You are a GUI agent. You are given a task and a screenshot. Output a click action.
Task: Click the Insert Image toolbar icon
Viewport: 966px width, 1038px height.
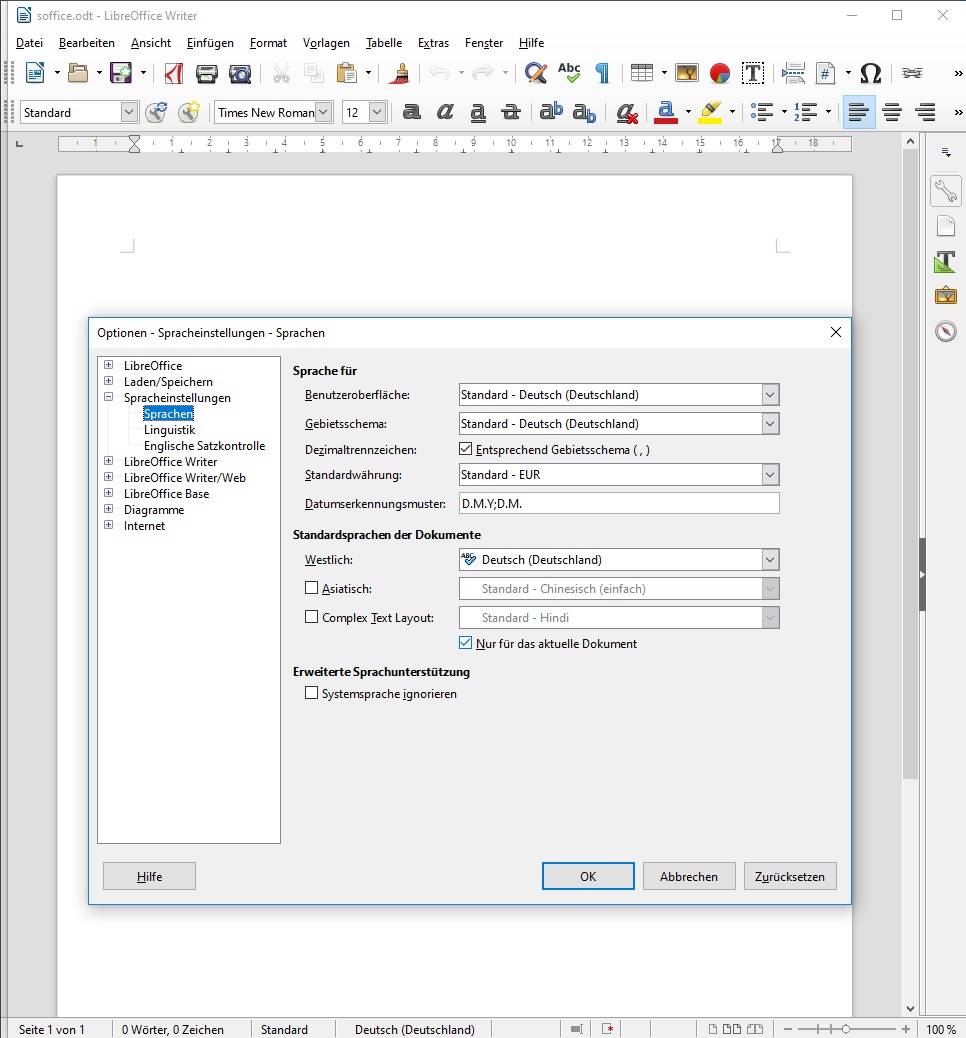[x=687, y=73]
